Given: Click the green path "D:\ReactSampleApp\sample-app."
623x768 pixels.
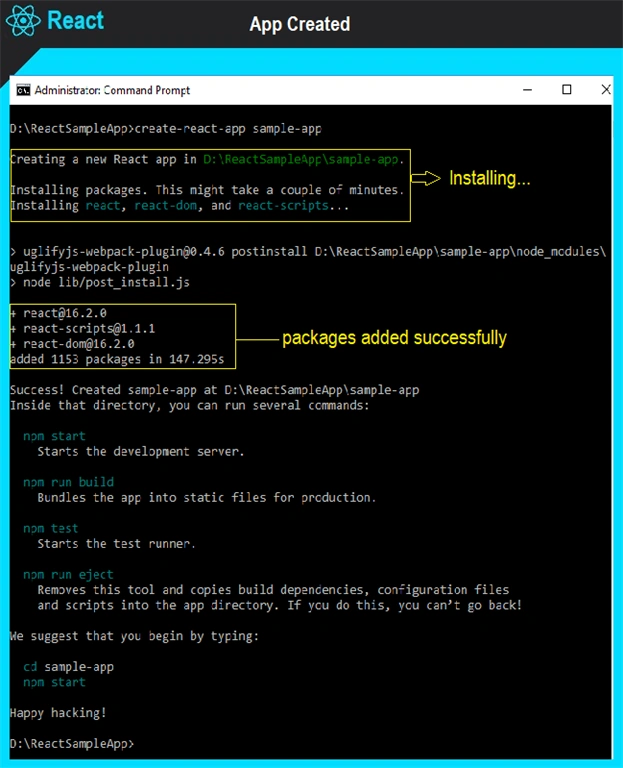Looking at the screenshot, I should click(x=304, y=160).
